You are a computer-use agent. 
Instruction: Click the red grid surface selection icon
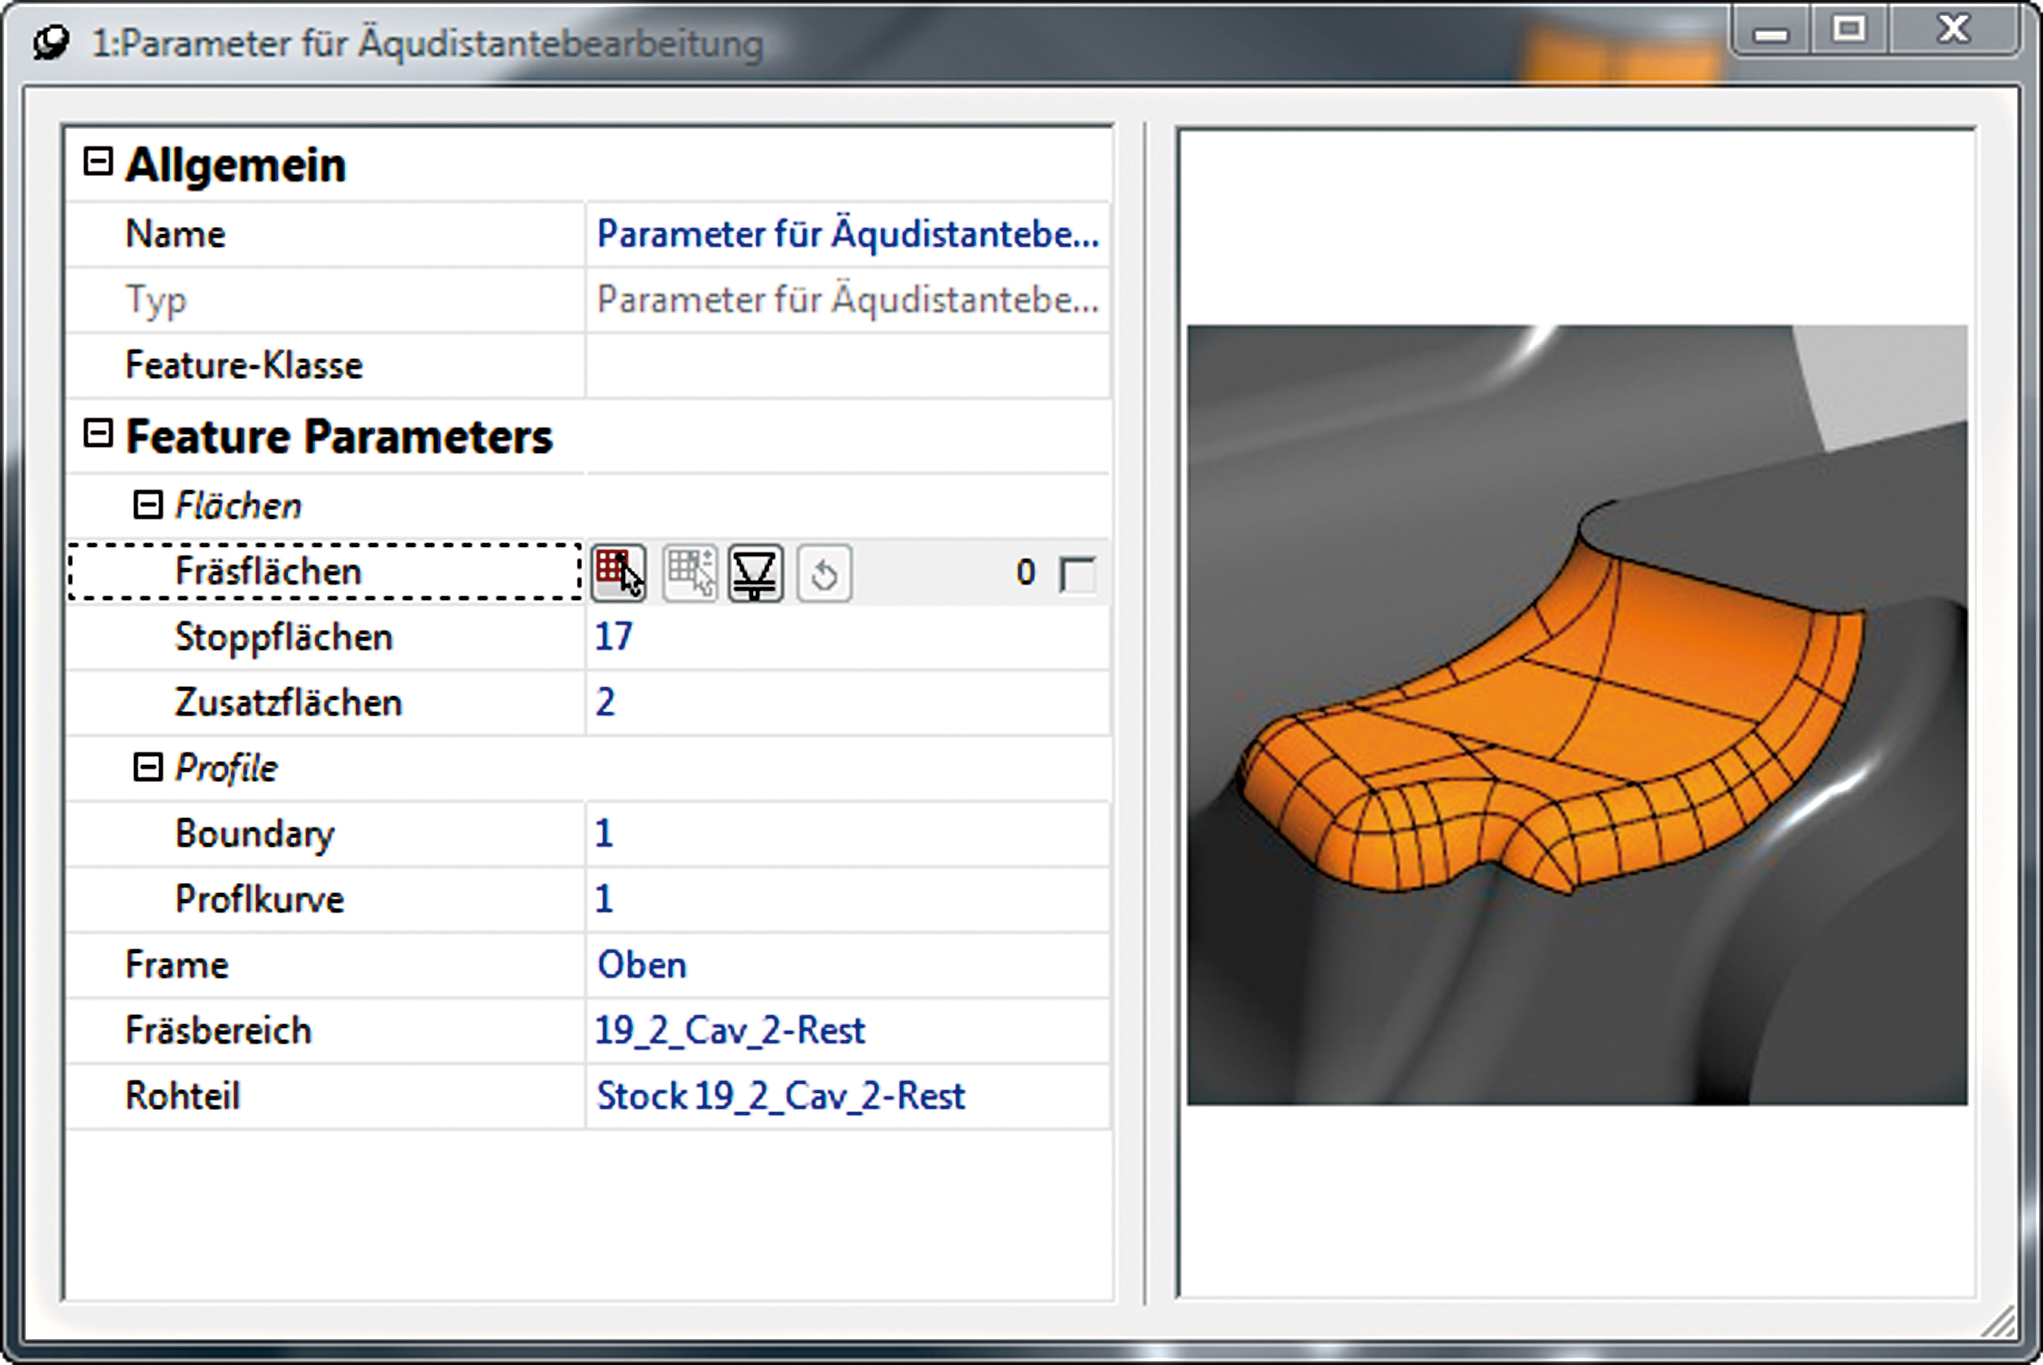618,573
